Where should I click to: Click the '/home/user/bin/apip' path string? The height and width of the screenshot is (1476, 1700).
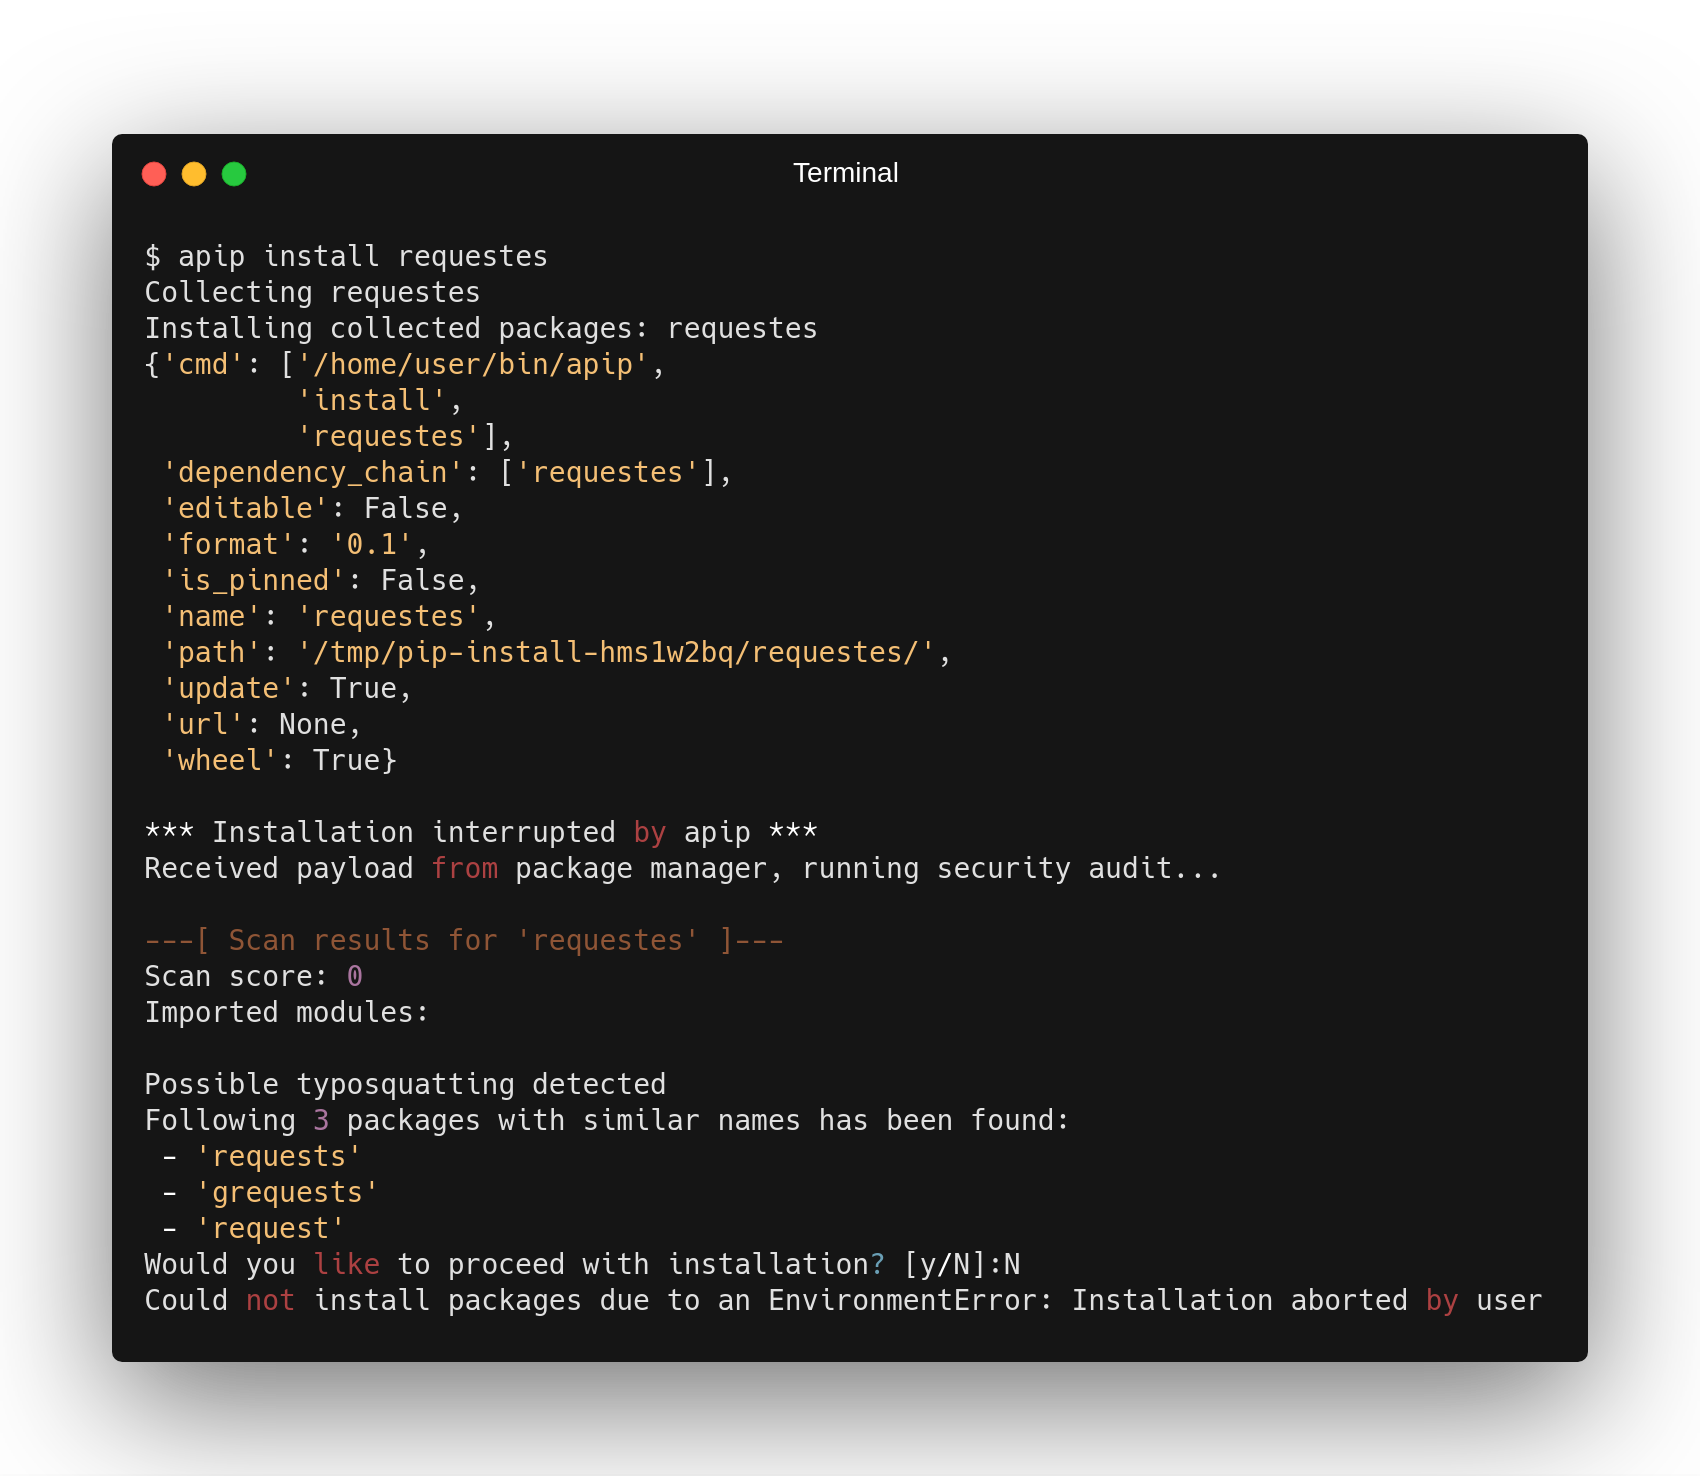[x=472, y=365]
